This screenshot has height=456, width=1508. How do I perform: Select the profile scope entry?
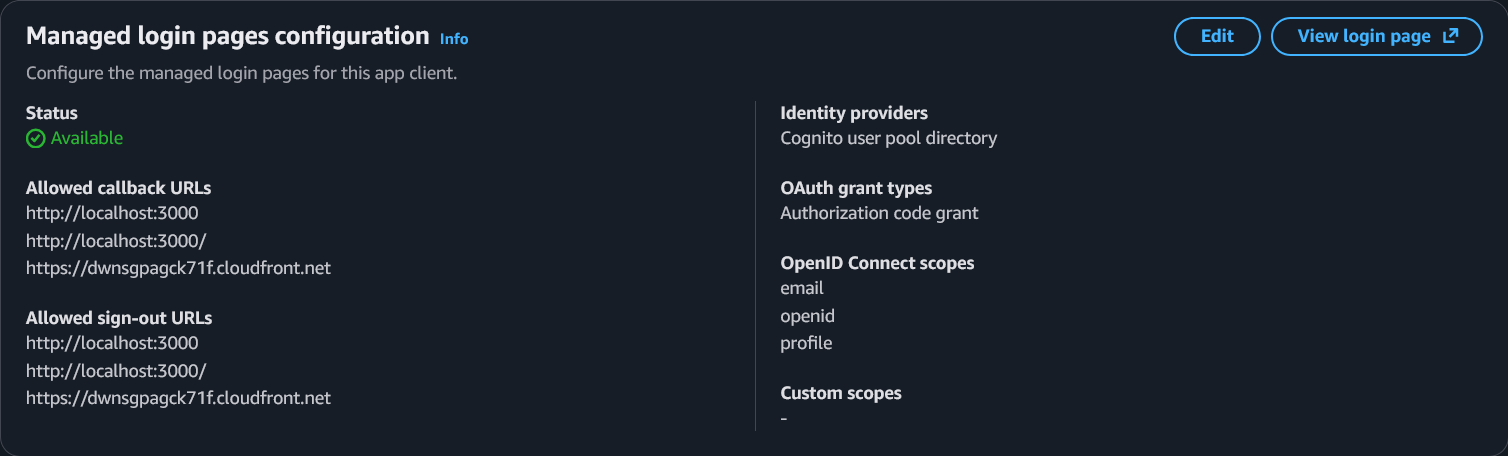click(806, 343)
